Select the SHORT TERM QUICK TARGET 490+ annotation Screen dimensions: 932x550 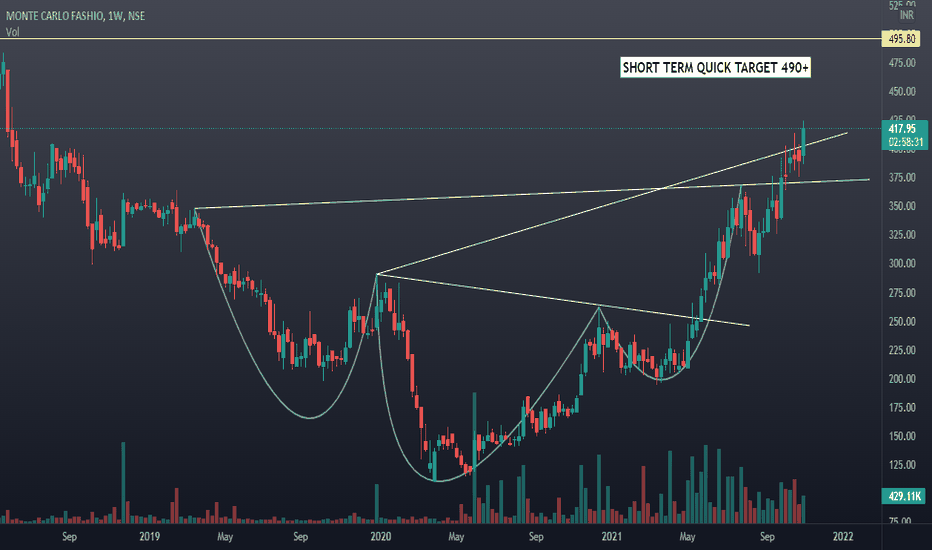tap(716, 68)
